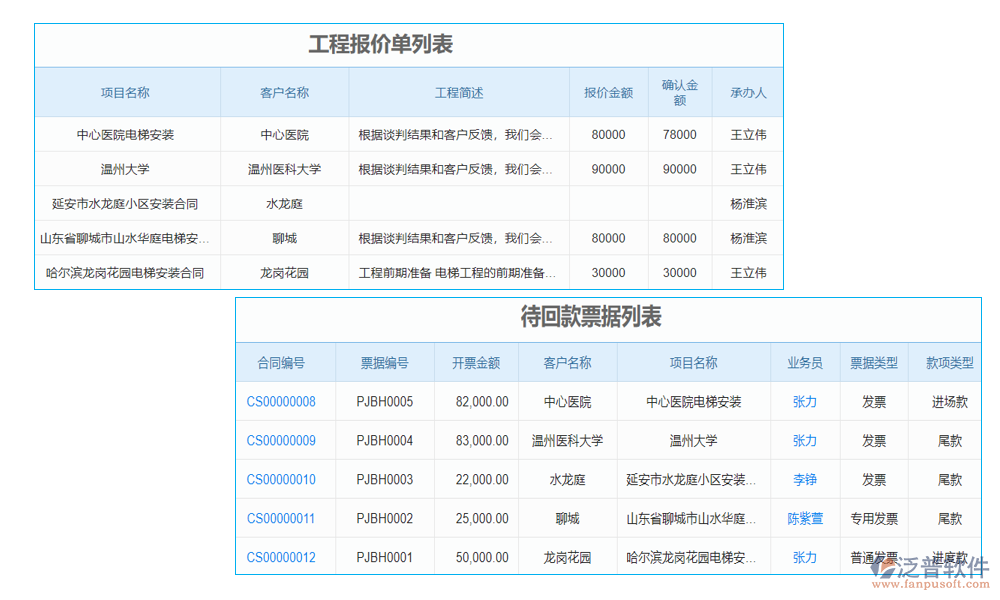Click the 项目名称 header in quotation list
1000x600 pixels.
(127, 91)
